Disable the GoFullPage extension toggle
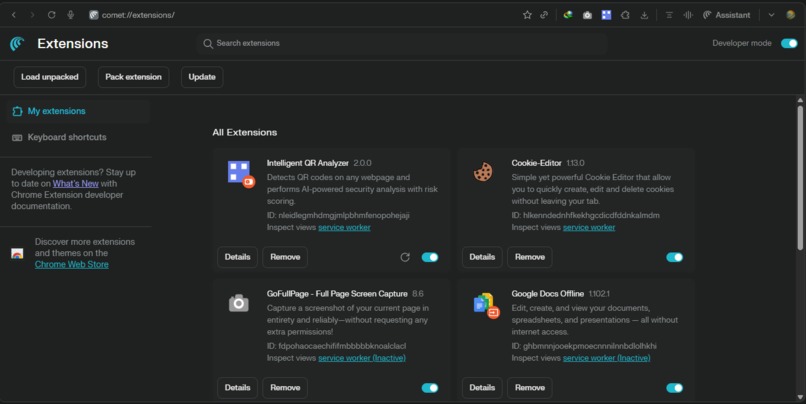 click(x=430, y=388)
